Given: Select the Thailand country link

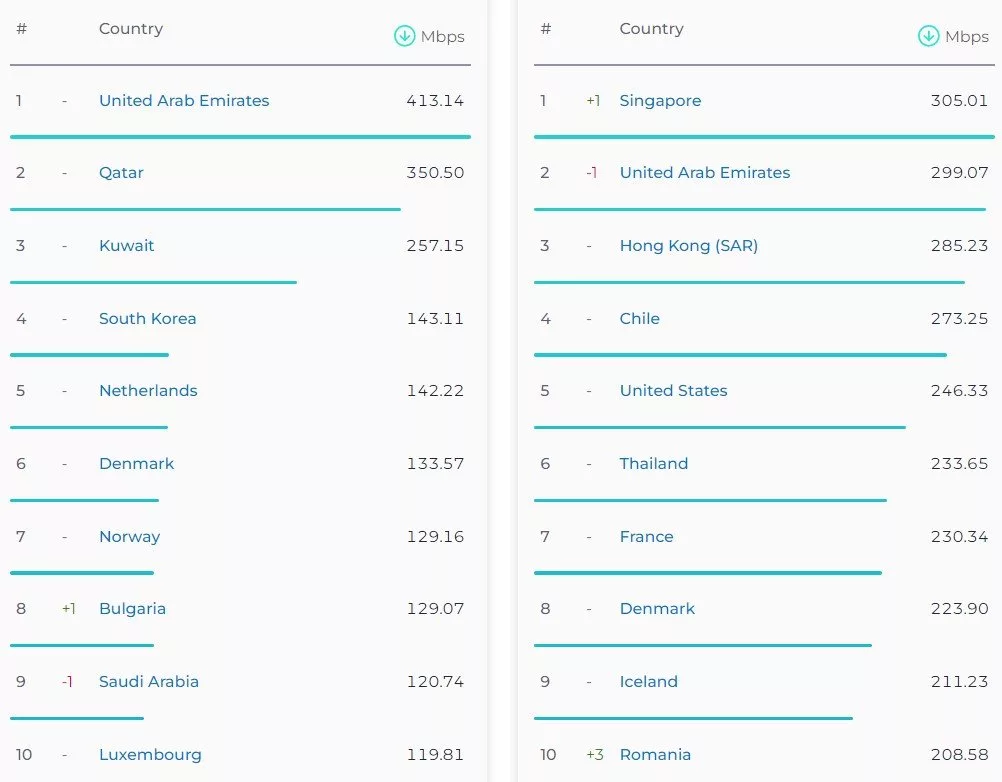Looking at the screenshot, I should coord(653,464).
